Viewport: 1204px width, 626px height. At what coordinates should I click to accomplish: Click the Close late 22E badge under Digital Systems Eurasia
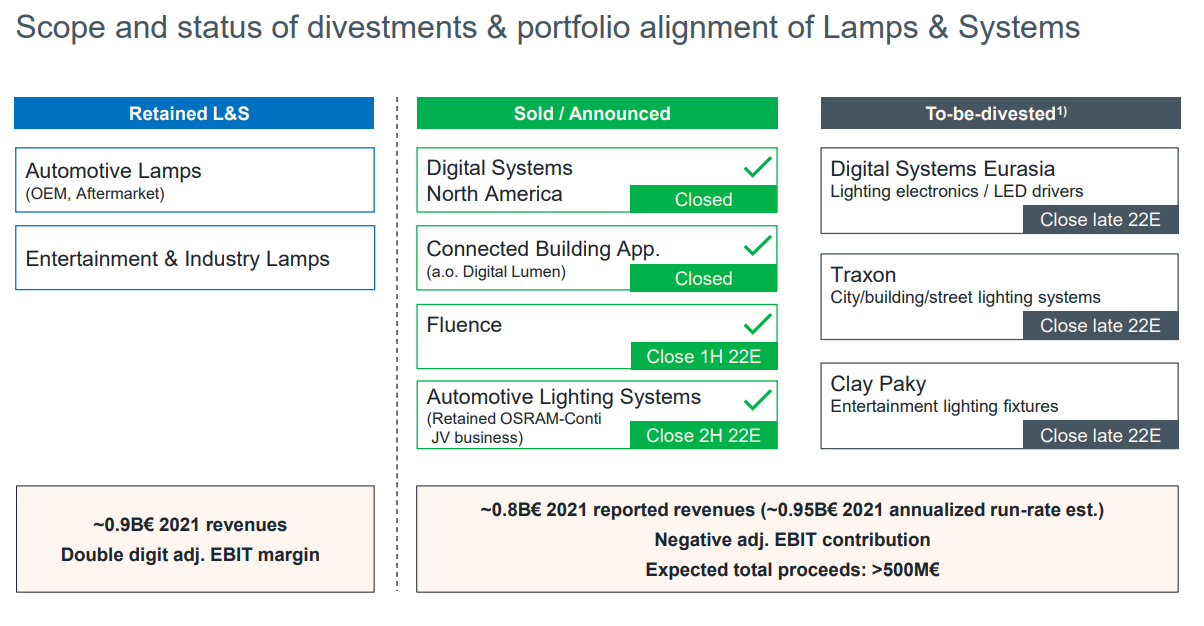click(1100, 219)
